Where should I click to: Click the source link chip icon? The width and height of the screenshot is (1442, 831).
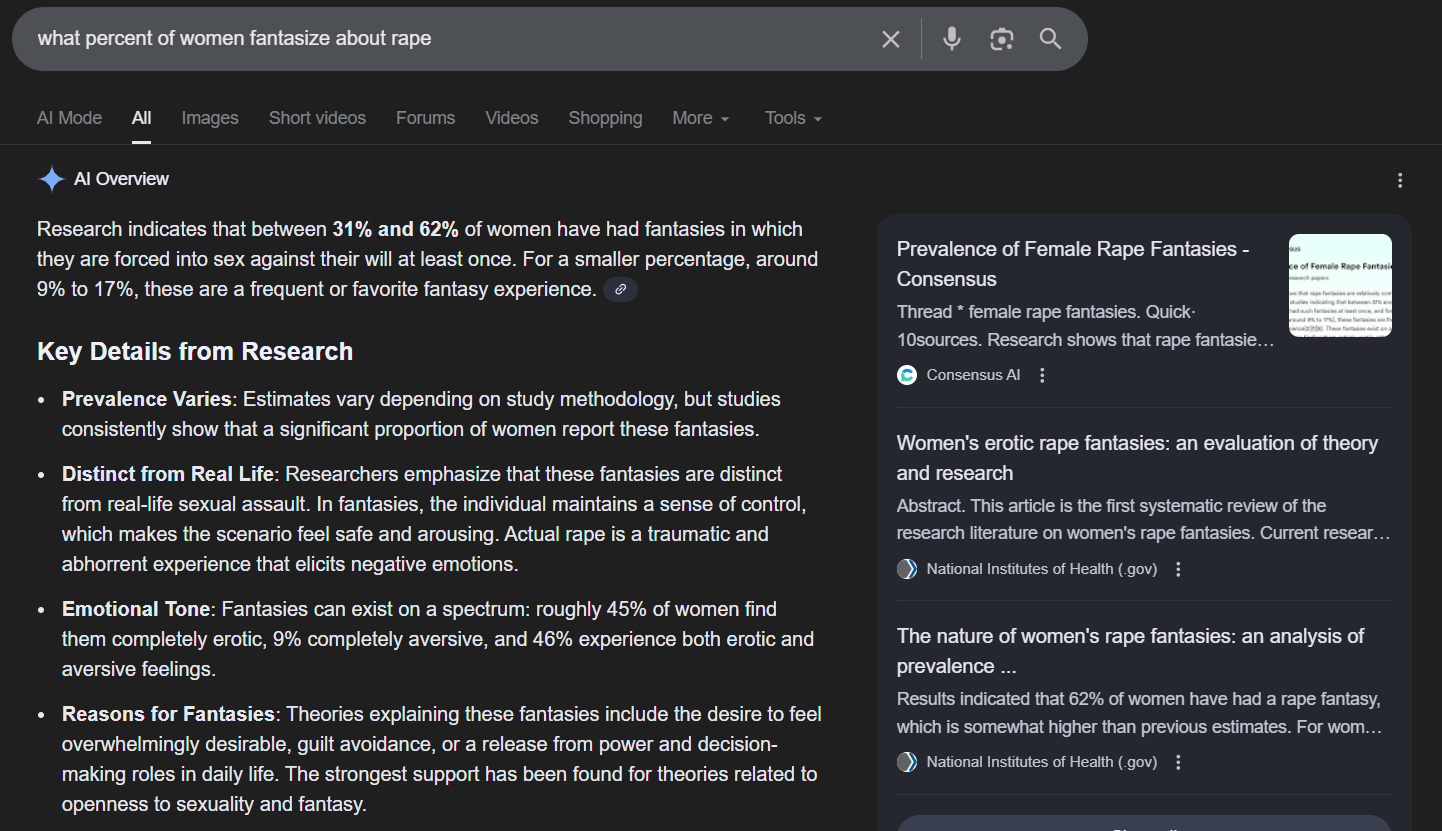(x=620, y=290)
